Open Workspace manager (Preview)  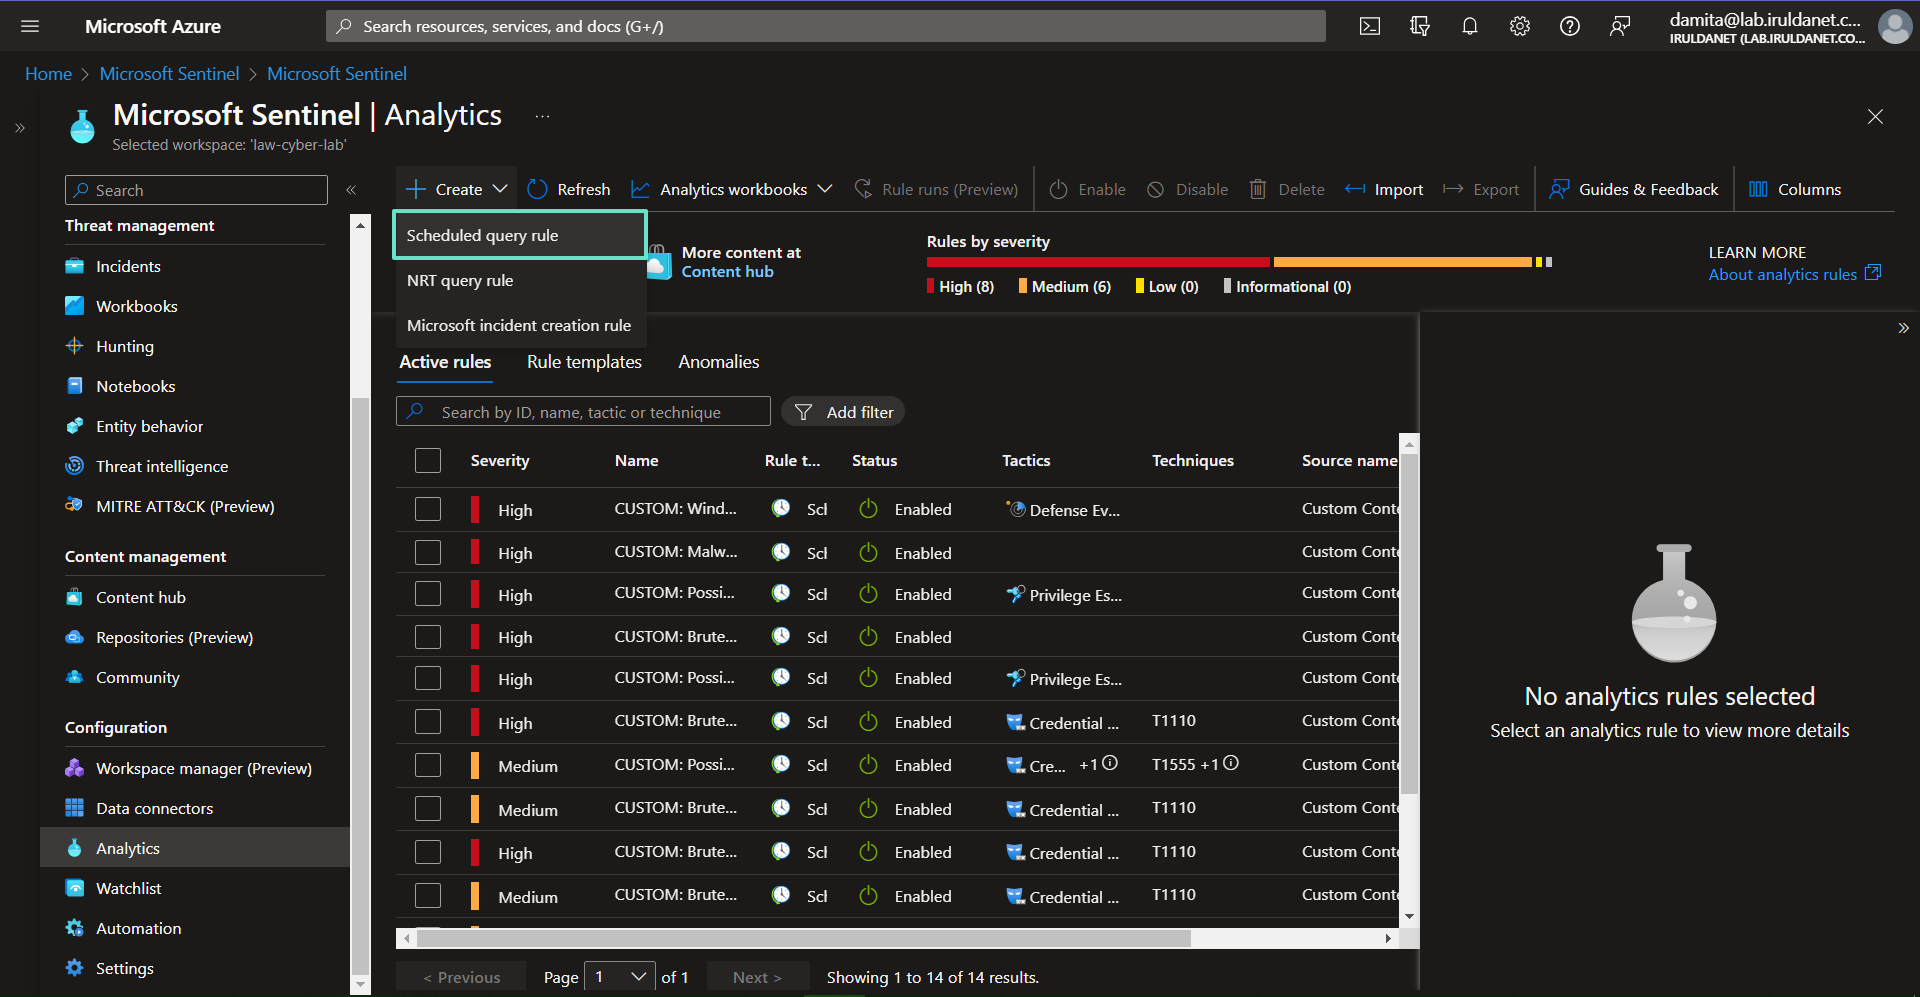point(204,768)
